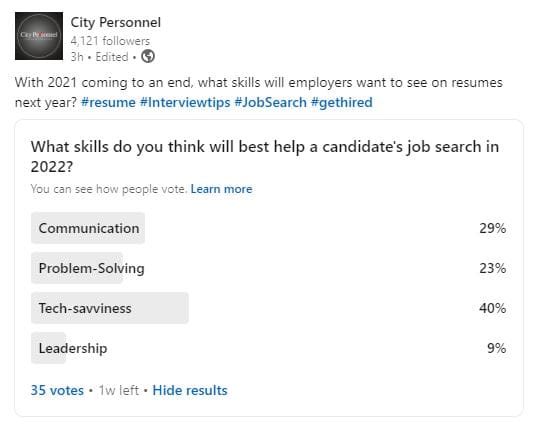Open the City Personnel logo avatar

click(x=39, y=36)
